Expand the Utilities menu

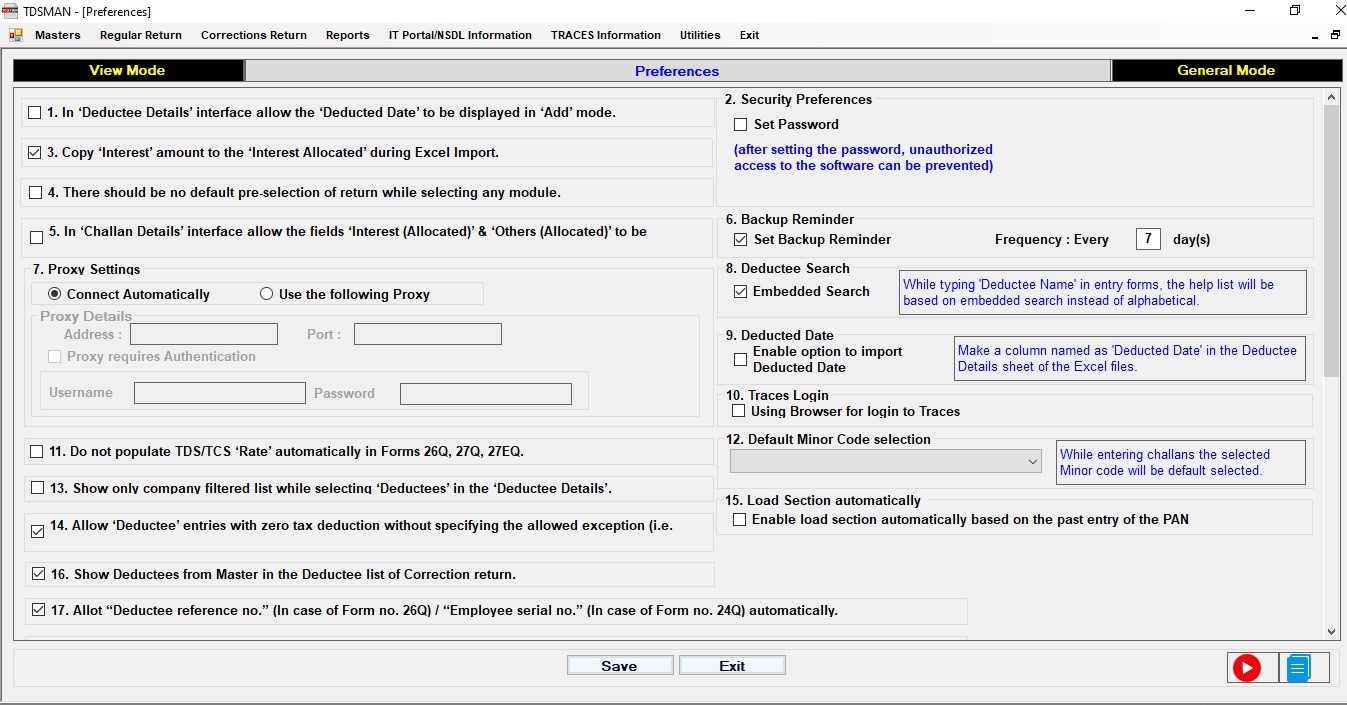click(700, 35)
